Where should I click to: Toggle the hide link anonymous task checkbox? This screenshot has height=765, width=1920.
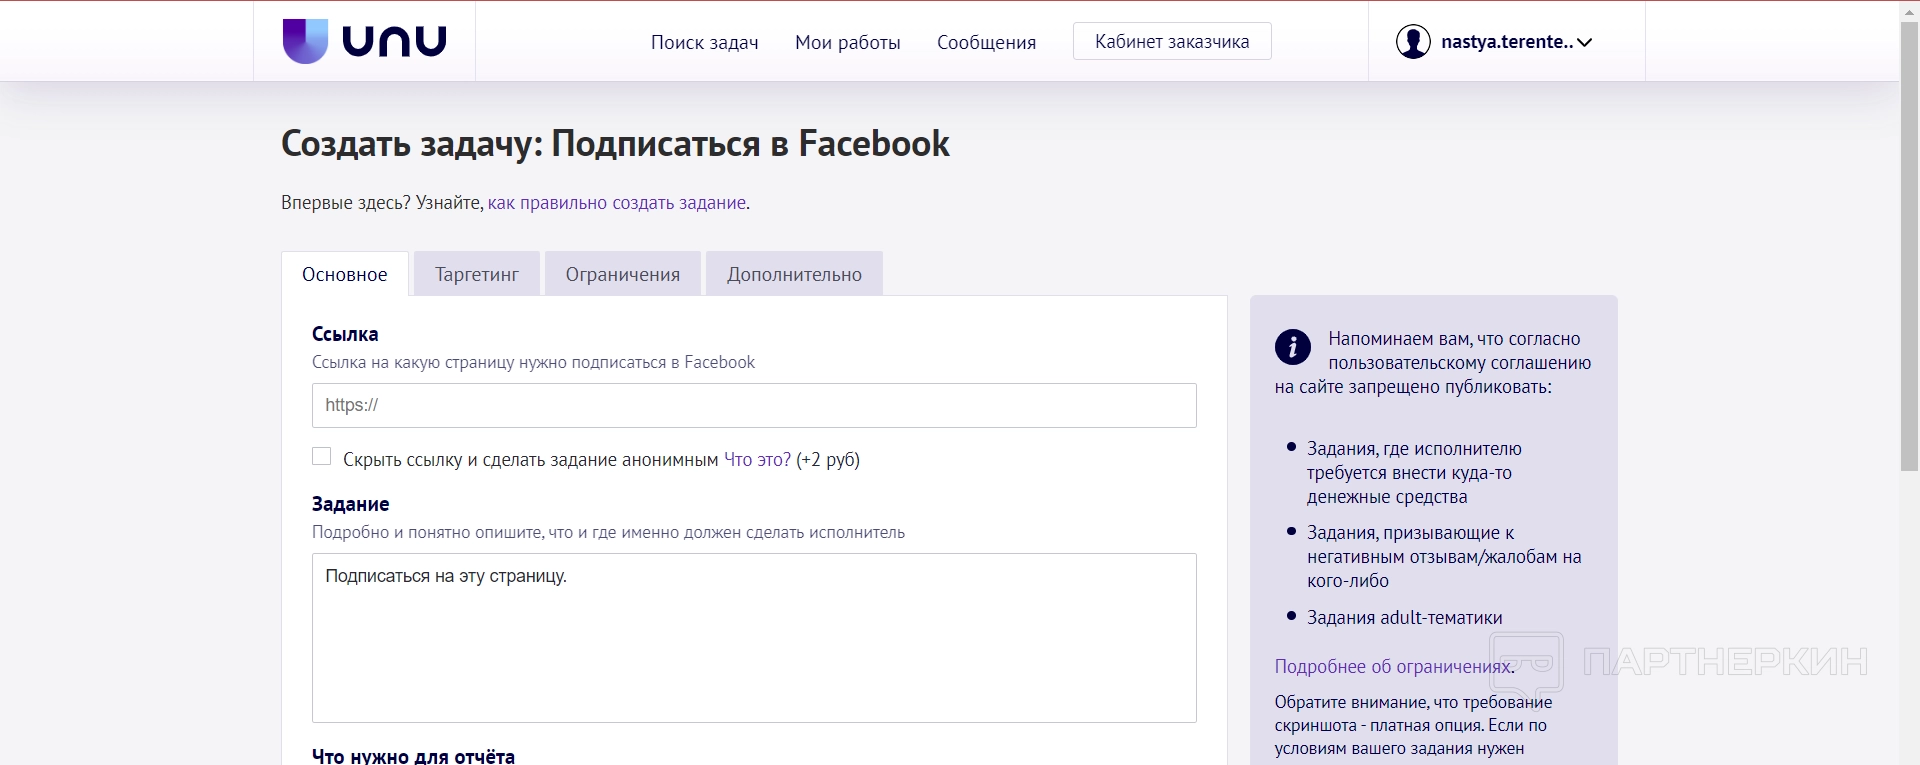[x=321, y=457]
